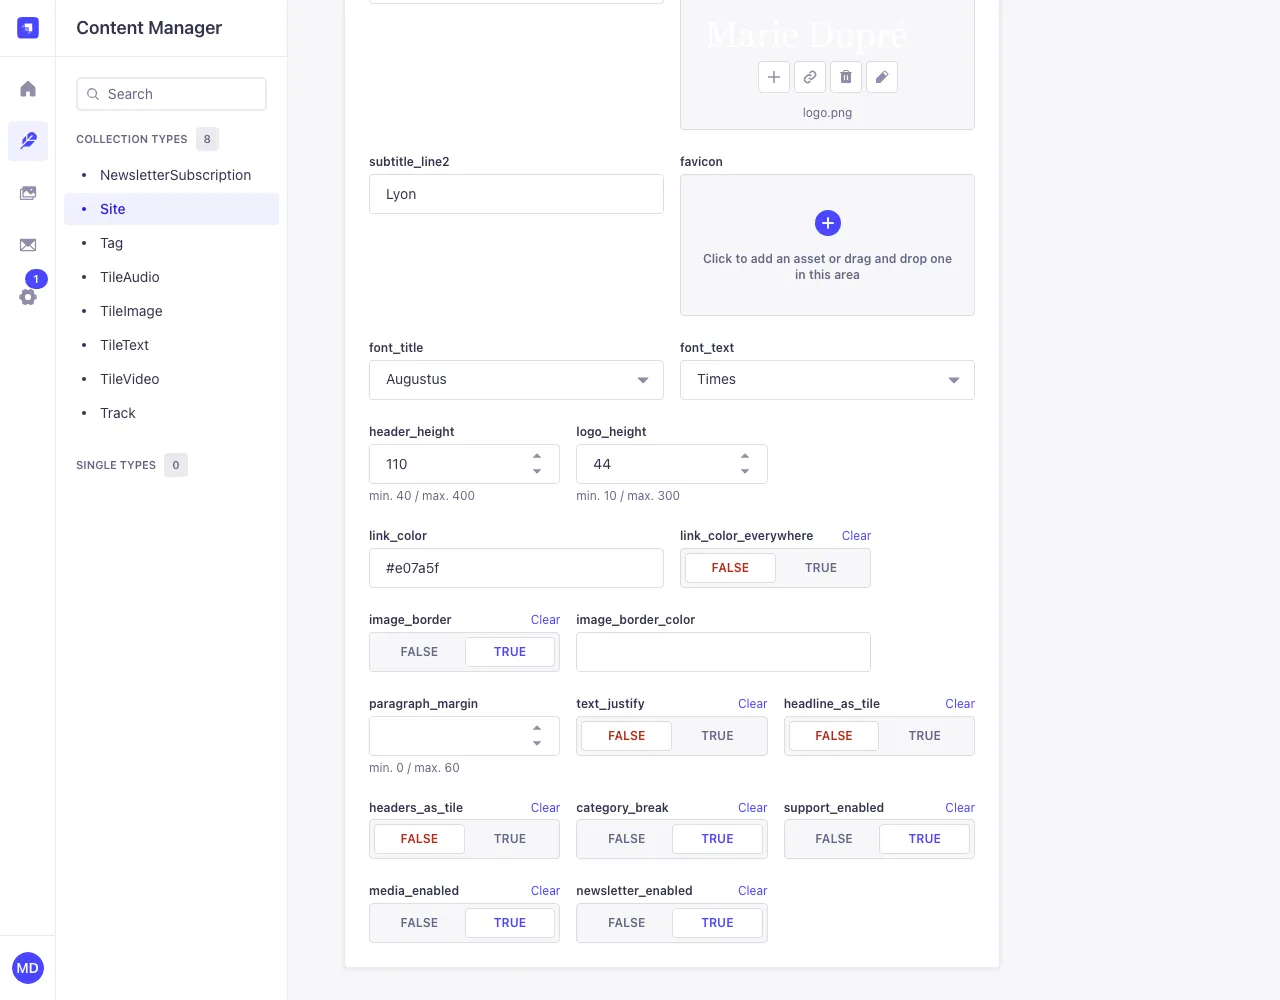This screenshot has width=1280, height=1000.
Task: Open font_text Times dropdown
Action: pyautogui.click(x=827, y=380)
